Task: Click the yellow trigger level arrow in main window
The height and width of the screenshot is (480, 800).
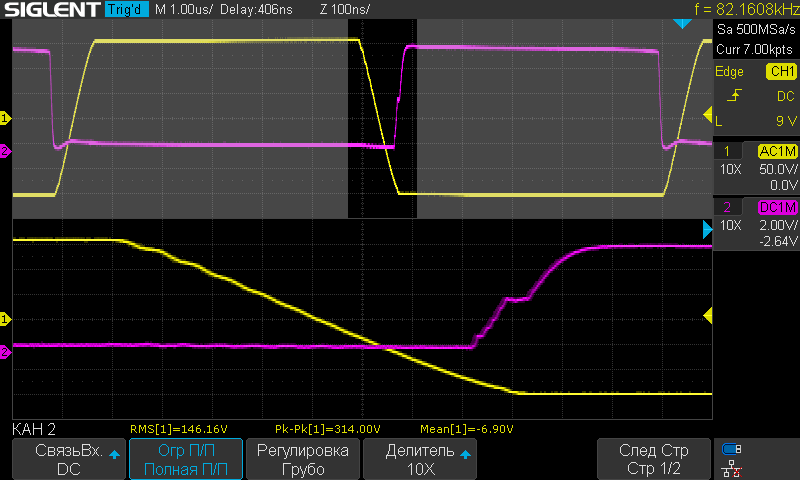Action: (708, 115)
